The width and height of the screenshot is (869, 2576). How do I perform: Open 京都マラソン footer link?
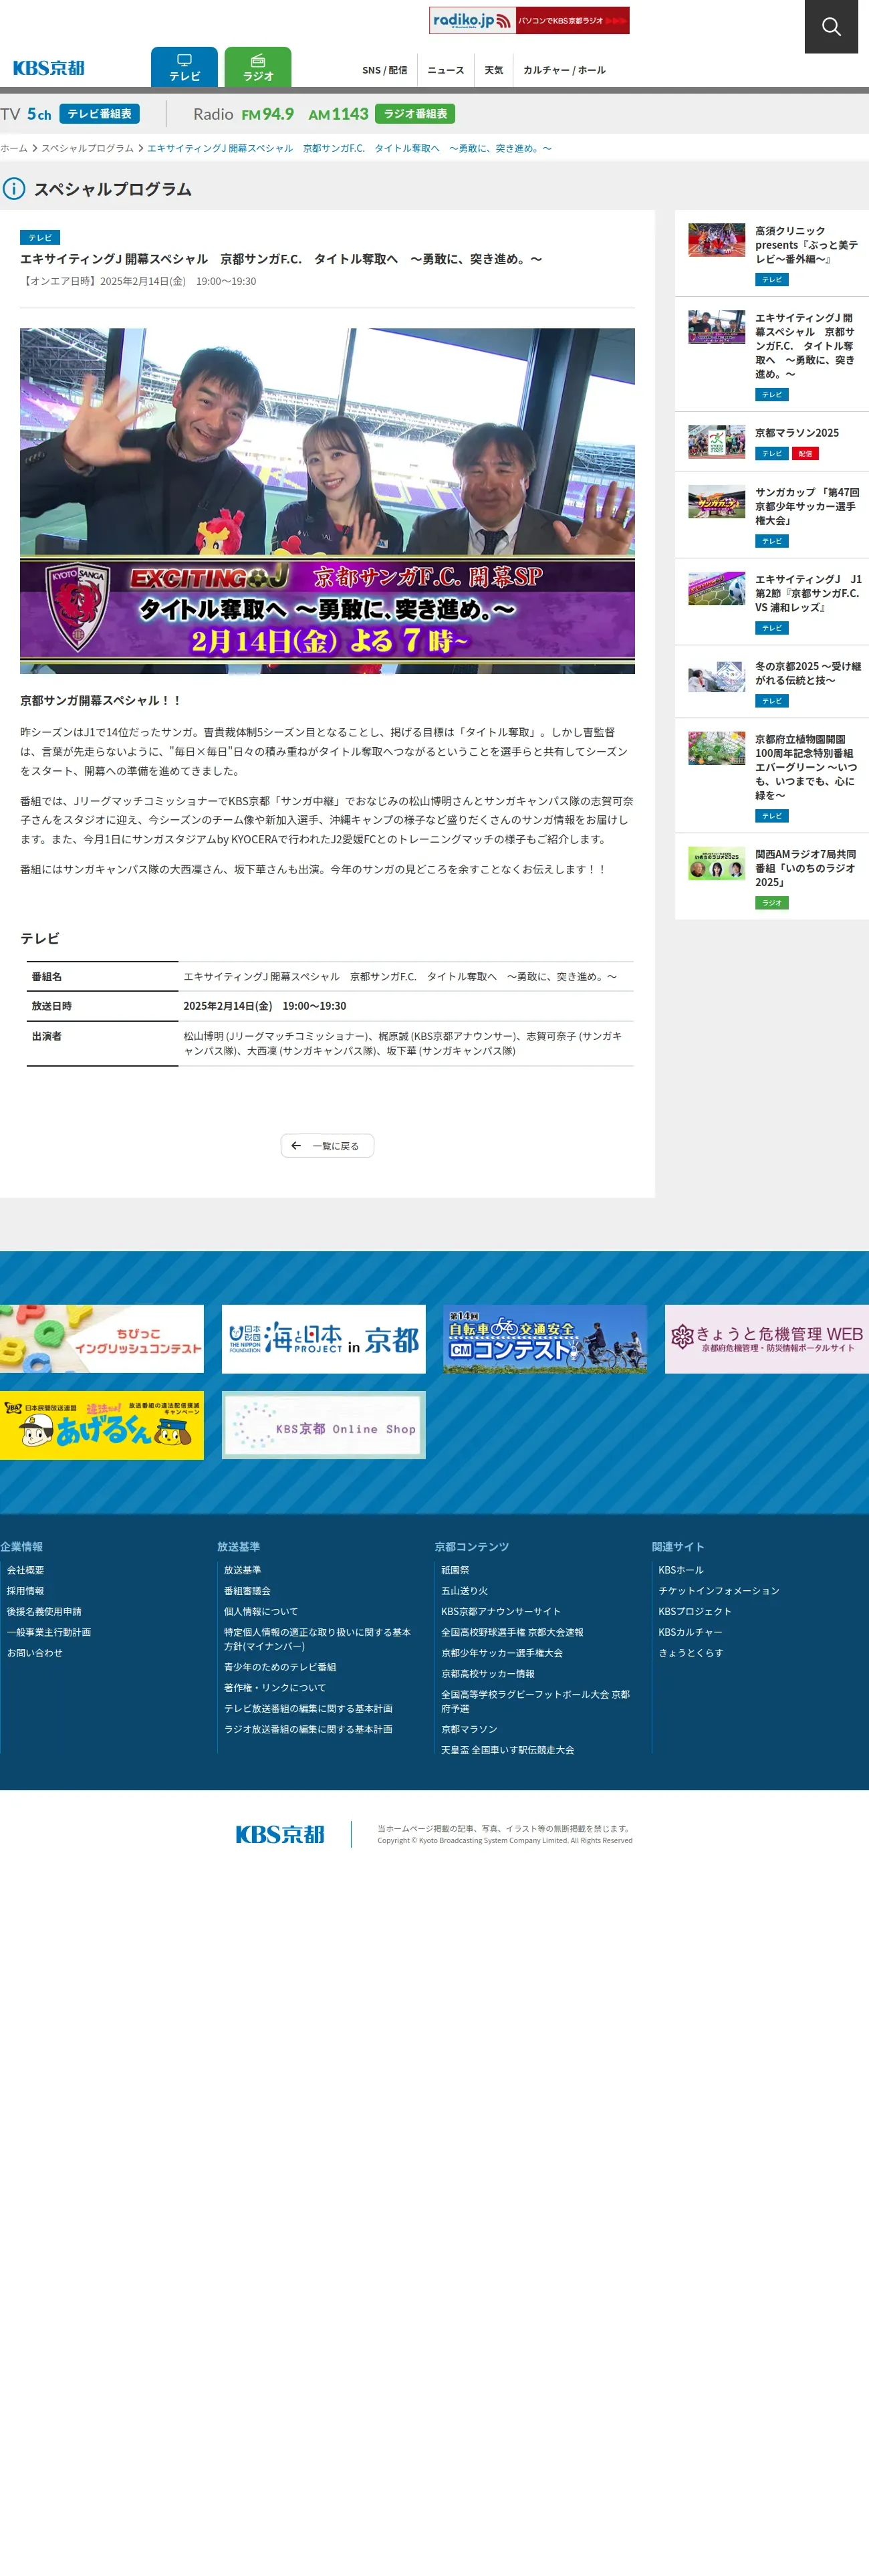[x=469, y=1729]
